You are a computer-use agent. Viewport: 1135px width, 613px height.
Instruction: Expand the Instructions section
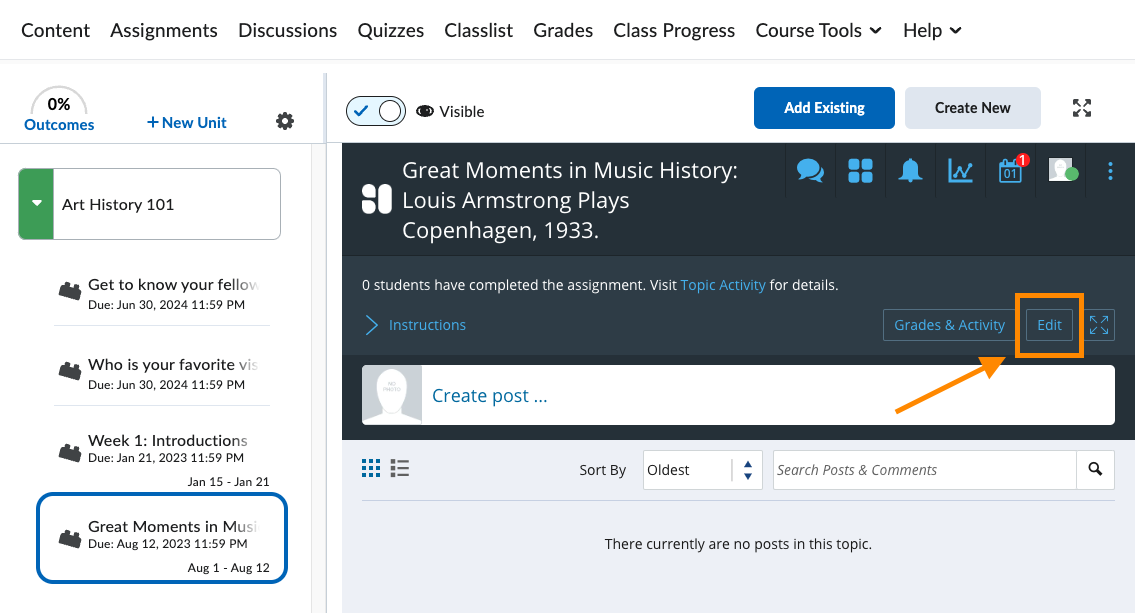click(x=416, y=325)
